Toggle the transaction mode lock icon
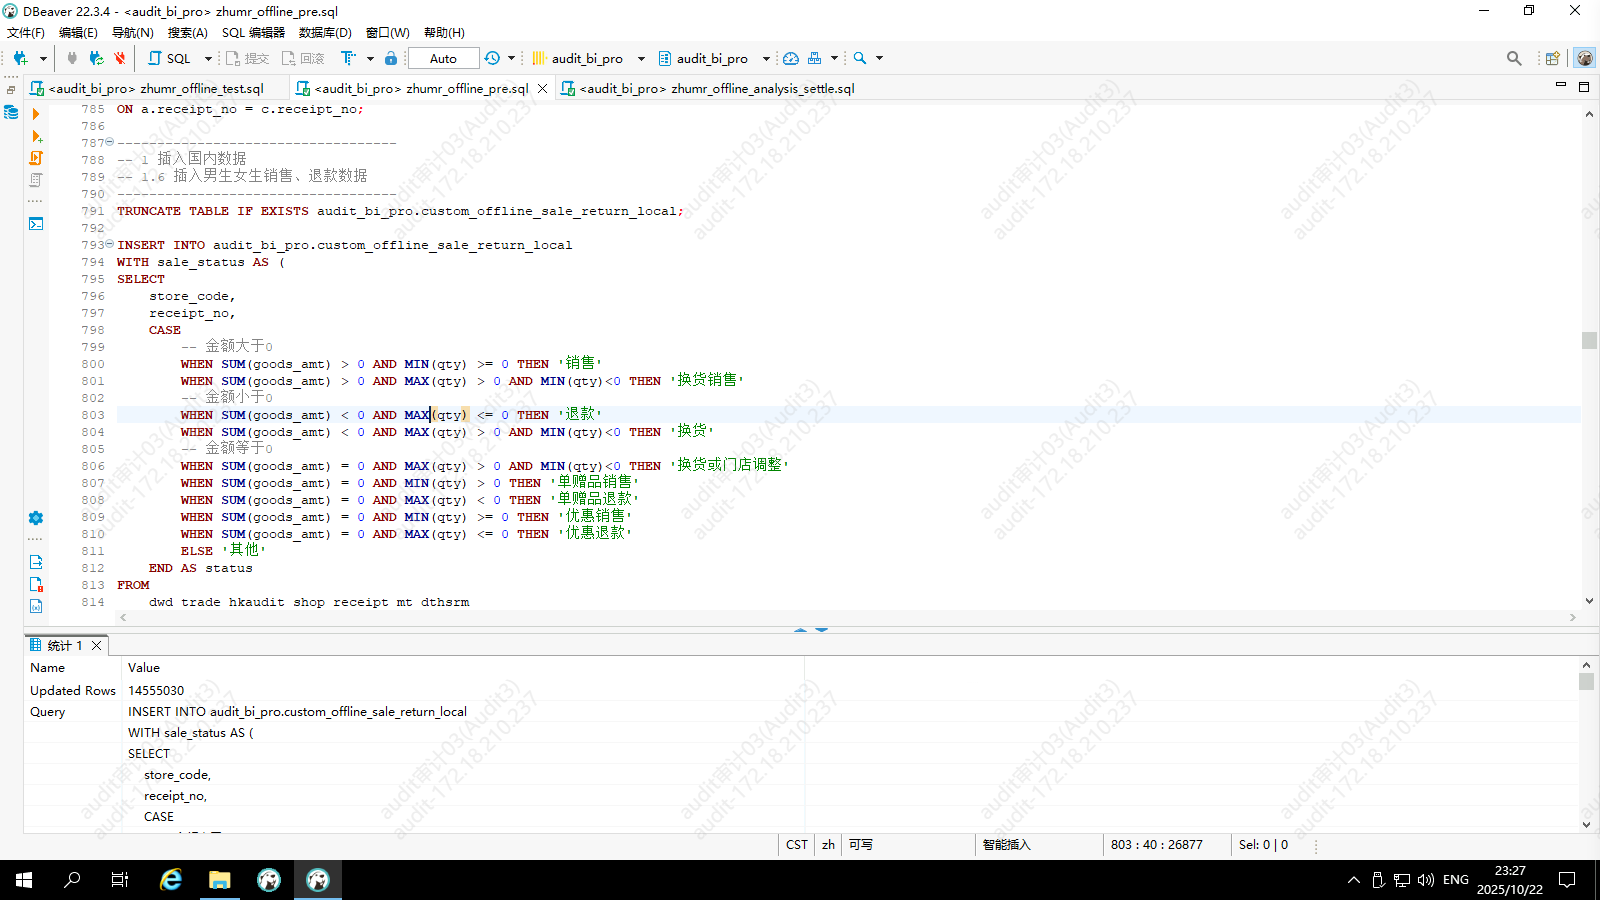The height and width of the screenshot is (900, 1600). [391, 58]
